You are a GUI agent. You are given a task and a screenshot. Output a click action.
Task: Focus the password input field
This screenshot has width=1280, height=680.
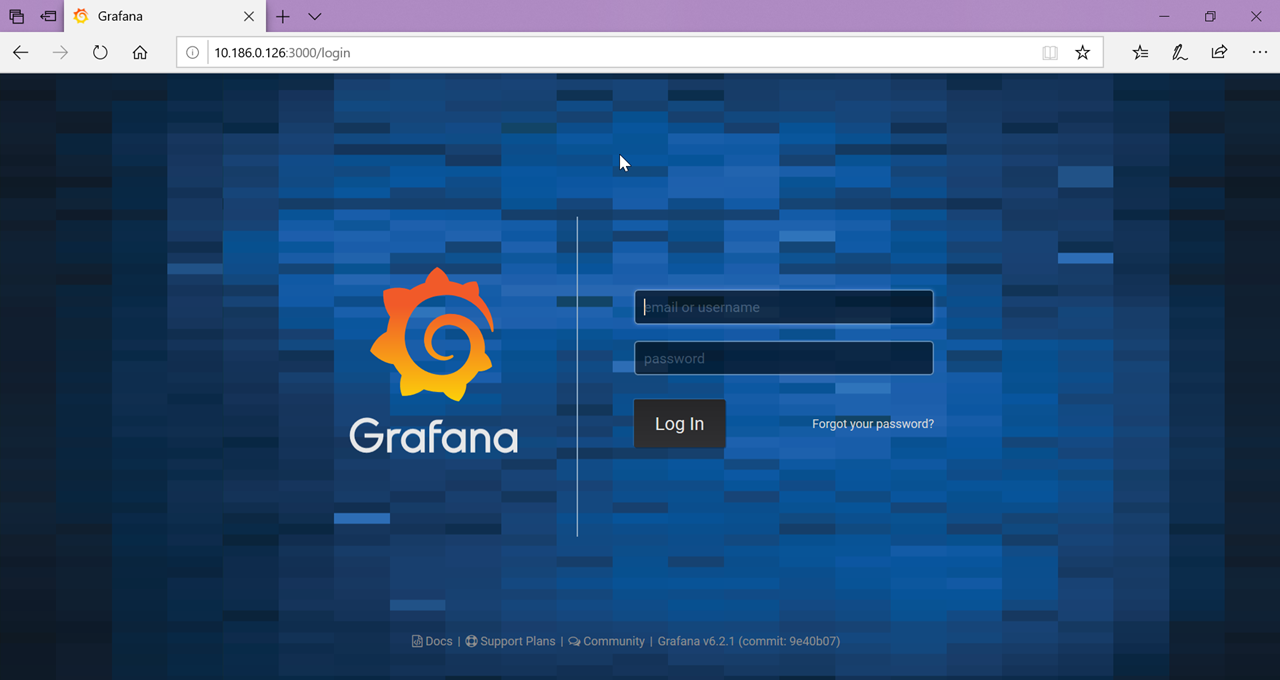pyautogui.click(x=783, y=358)
